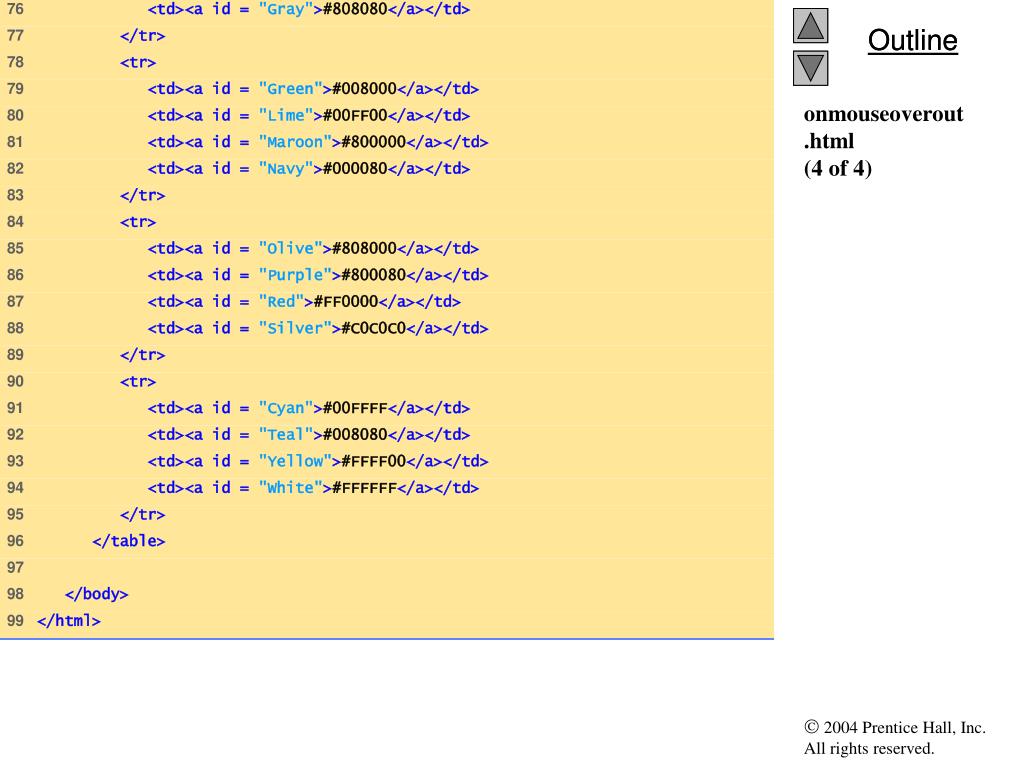The height and width of the screenshot is (768, 1024).
Task: Click the "Teal" id string on line 92
Action: click(x=286, y=435)
